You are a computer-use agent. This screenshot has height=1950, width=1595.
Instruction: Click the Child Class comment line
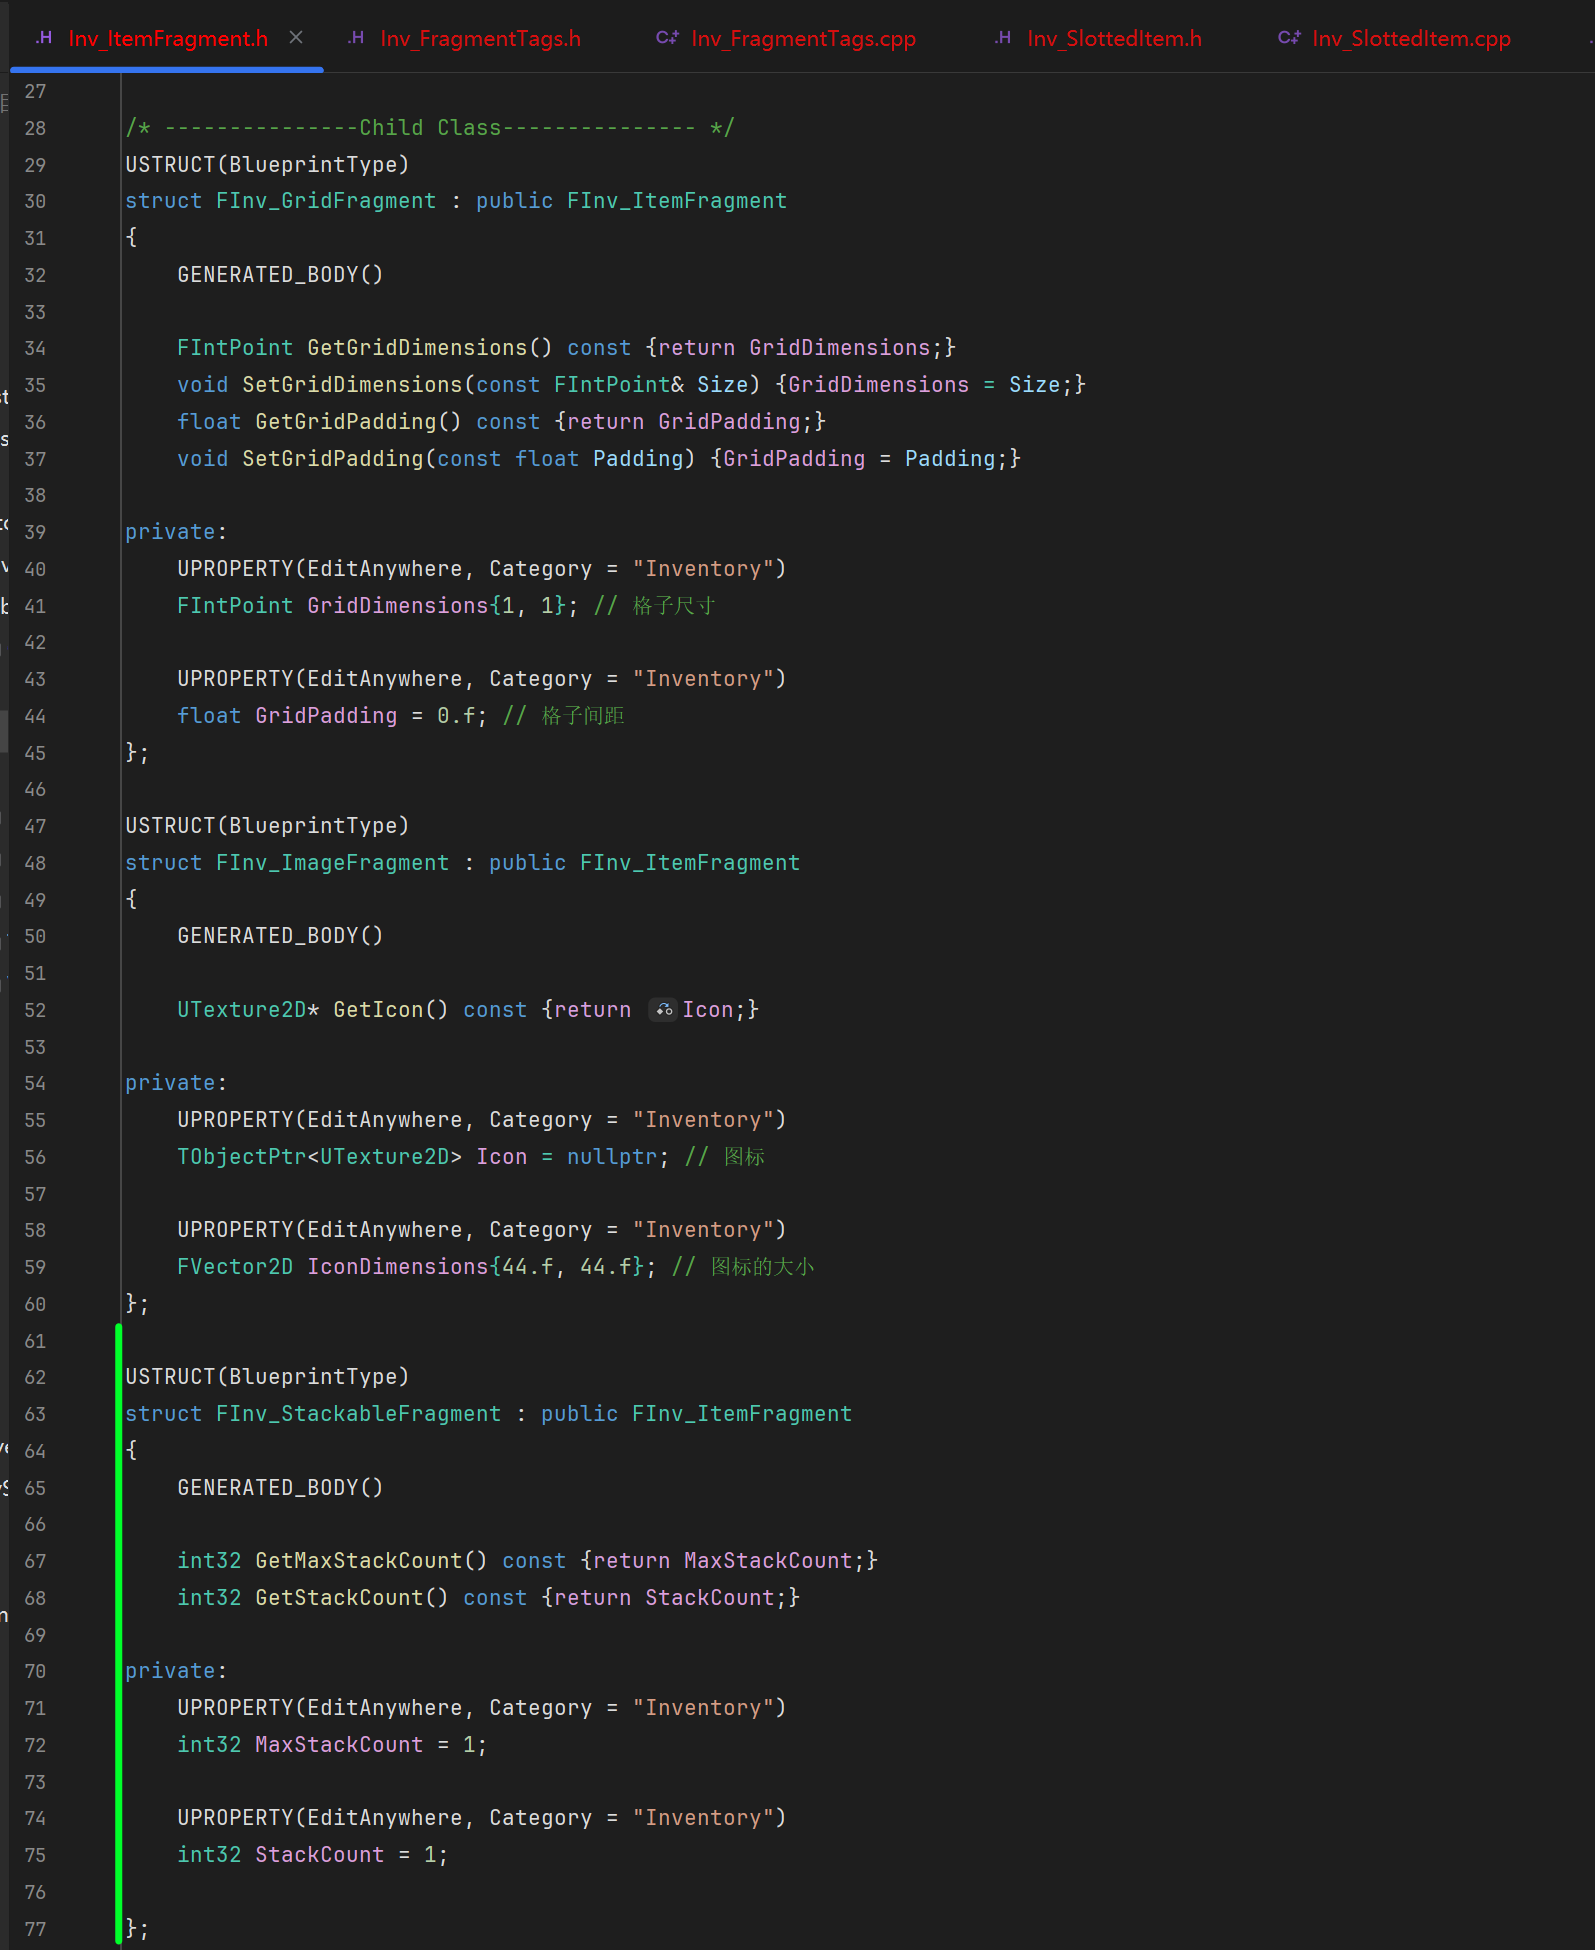coord(430,128)
